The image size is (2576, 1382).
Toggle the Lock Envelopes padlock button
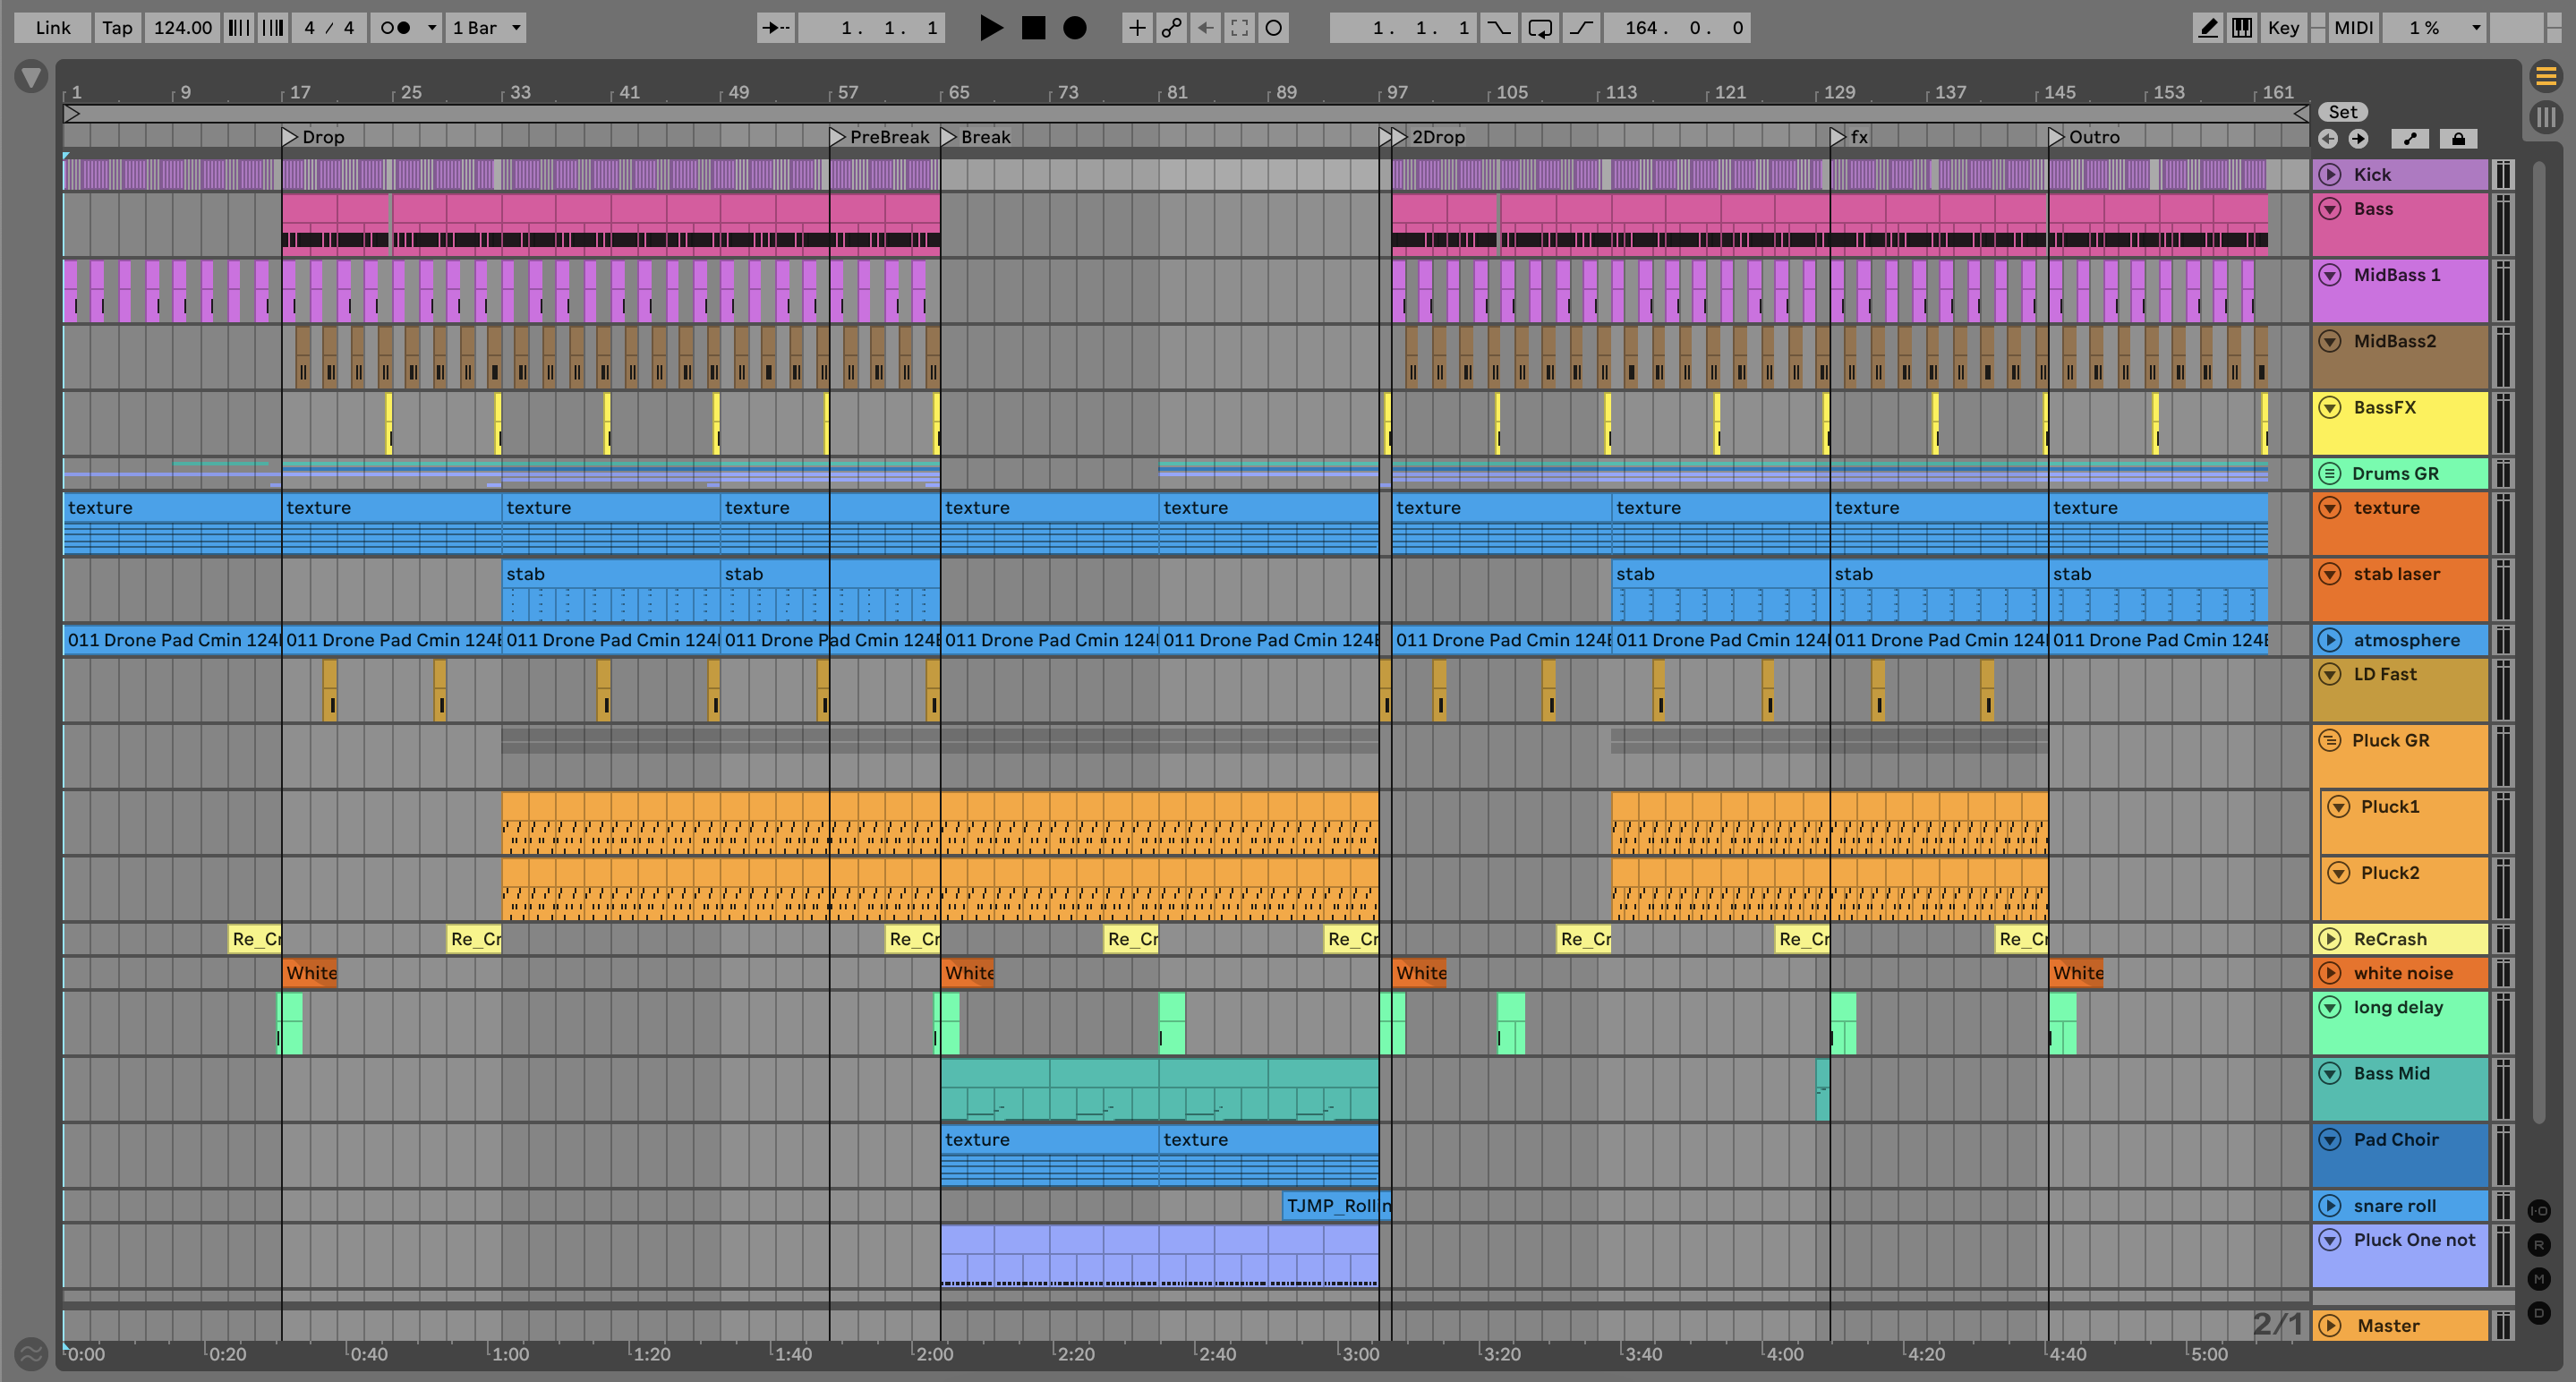point(2458,139)
